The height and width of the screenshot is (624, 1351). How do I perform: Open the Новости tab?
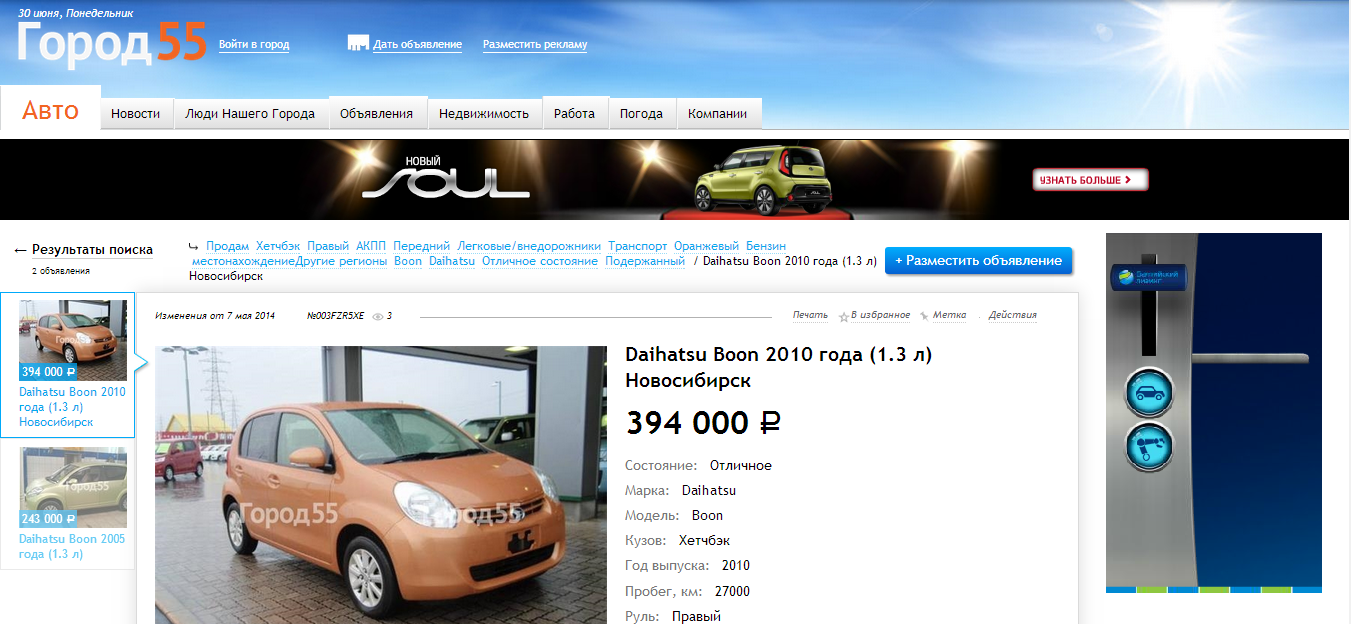pos(136,114)
